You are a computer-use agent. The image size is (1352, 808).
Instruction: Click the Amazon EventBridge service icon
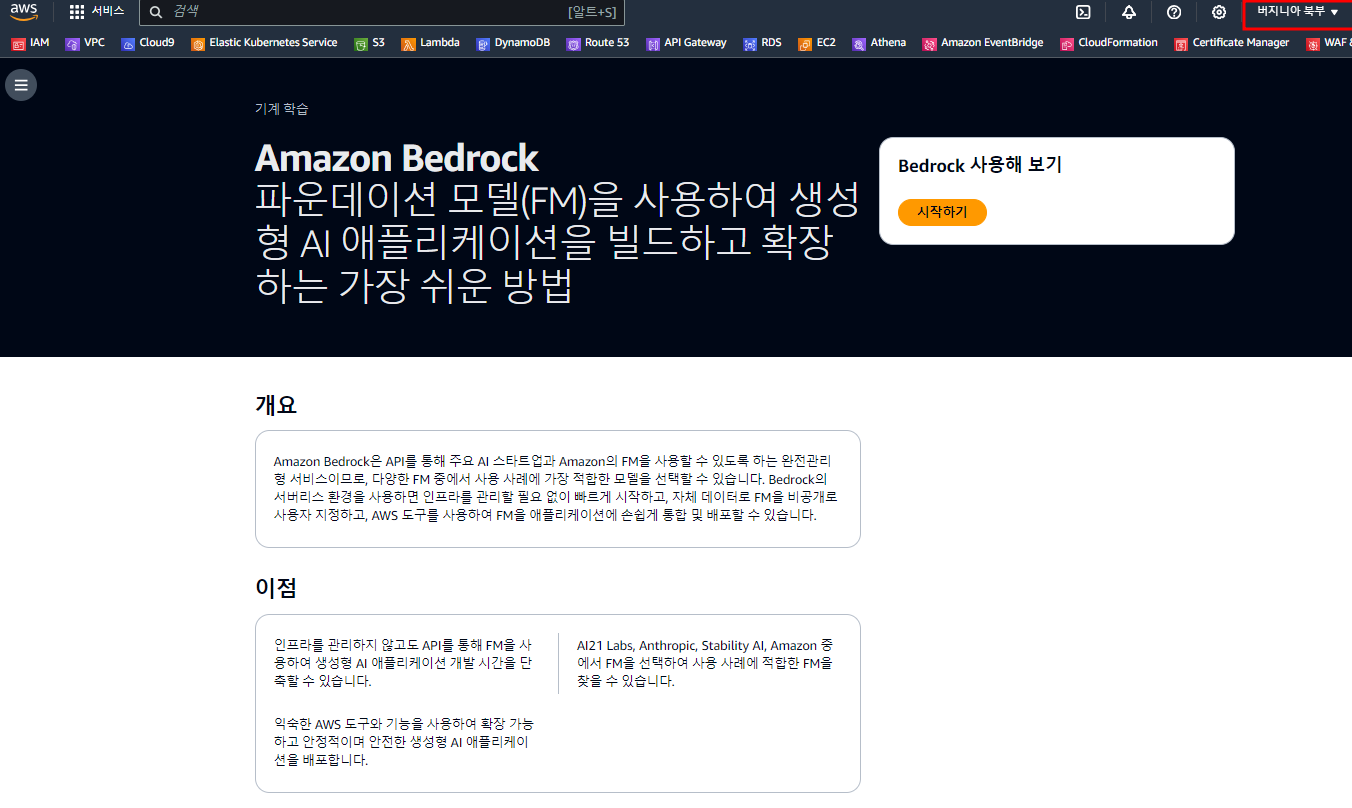[x=929, y=44]
